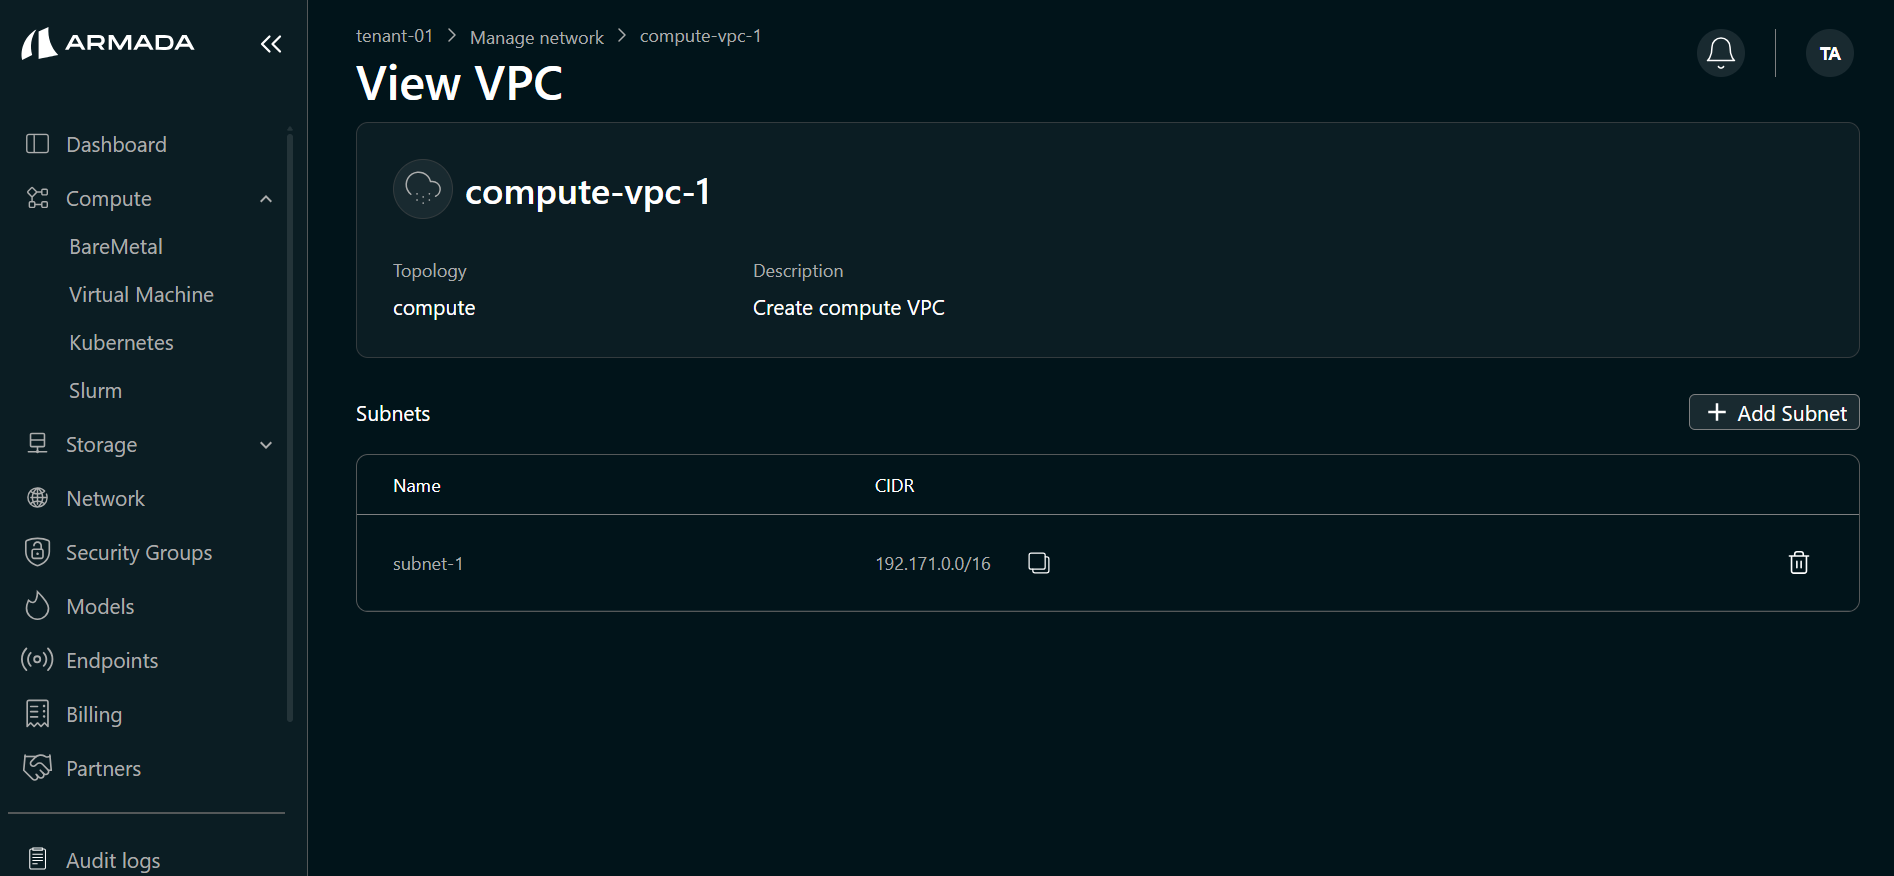Click the Audit logs clipboard icon
The image size is (1894, 876).
click(x=37, y=859)
